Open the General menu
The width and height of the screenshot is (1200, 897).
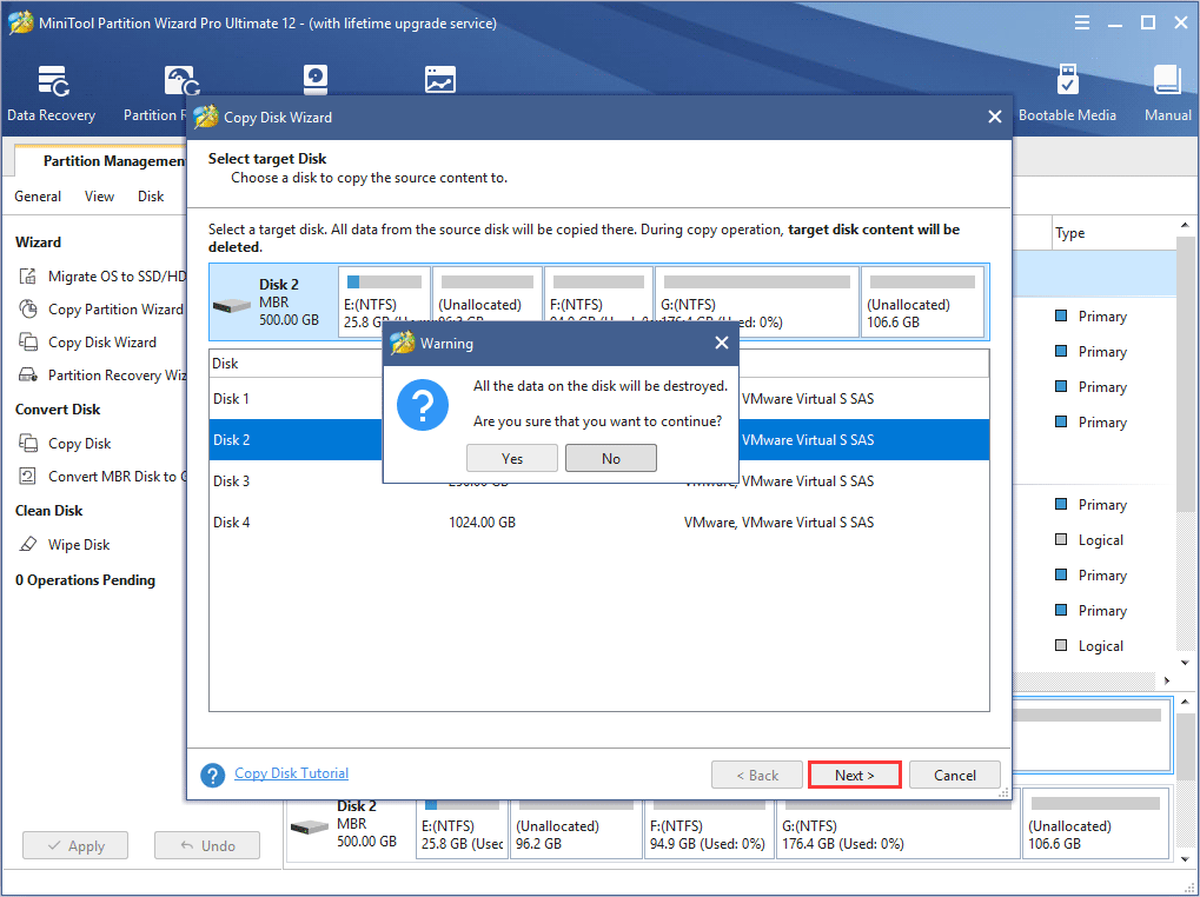point(38,196)
